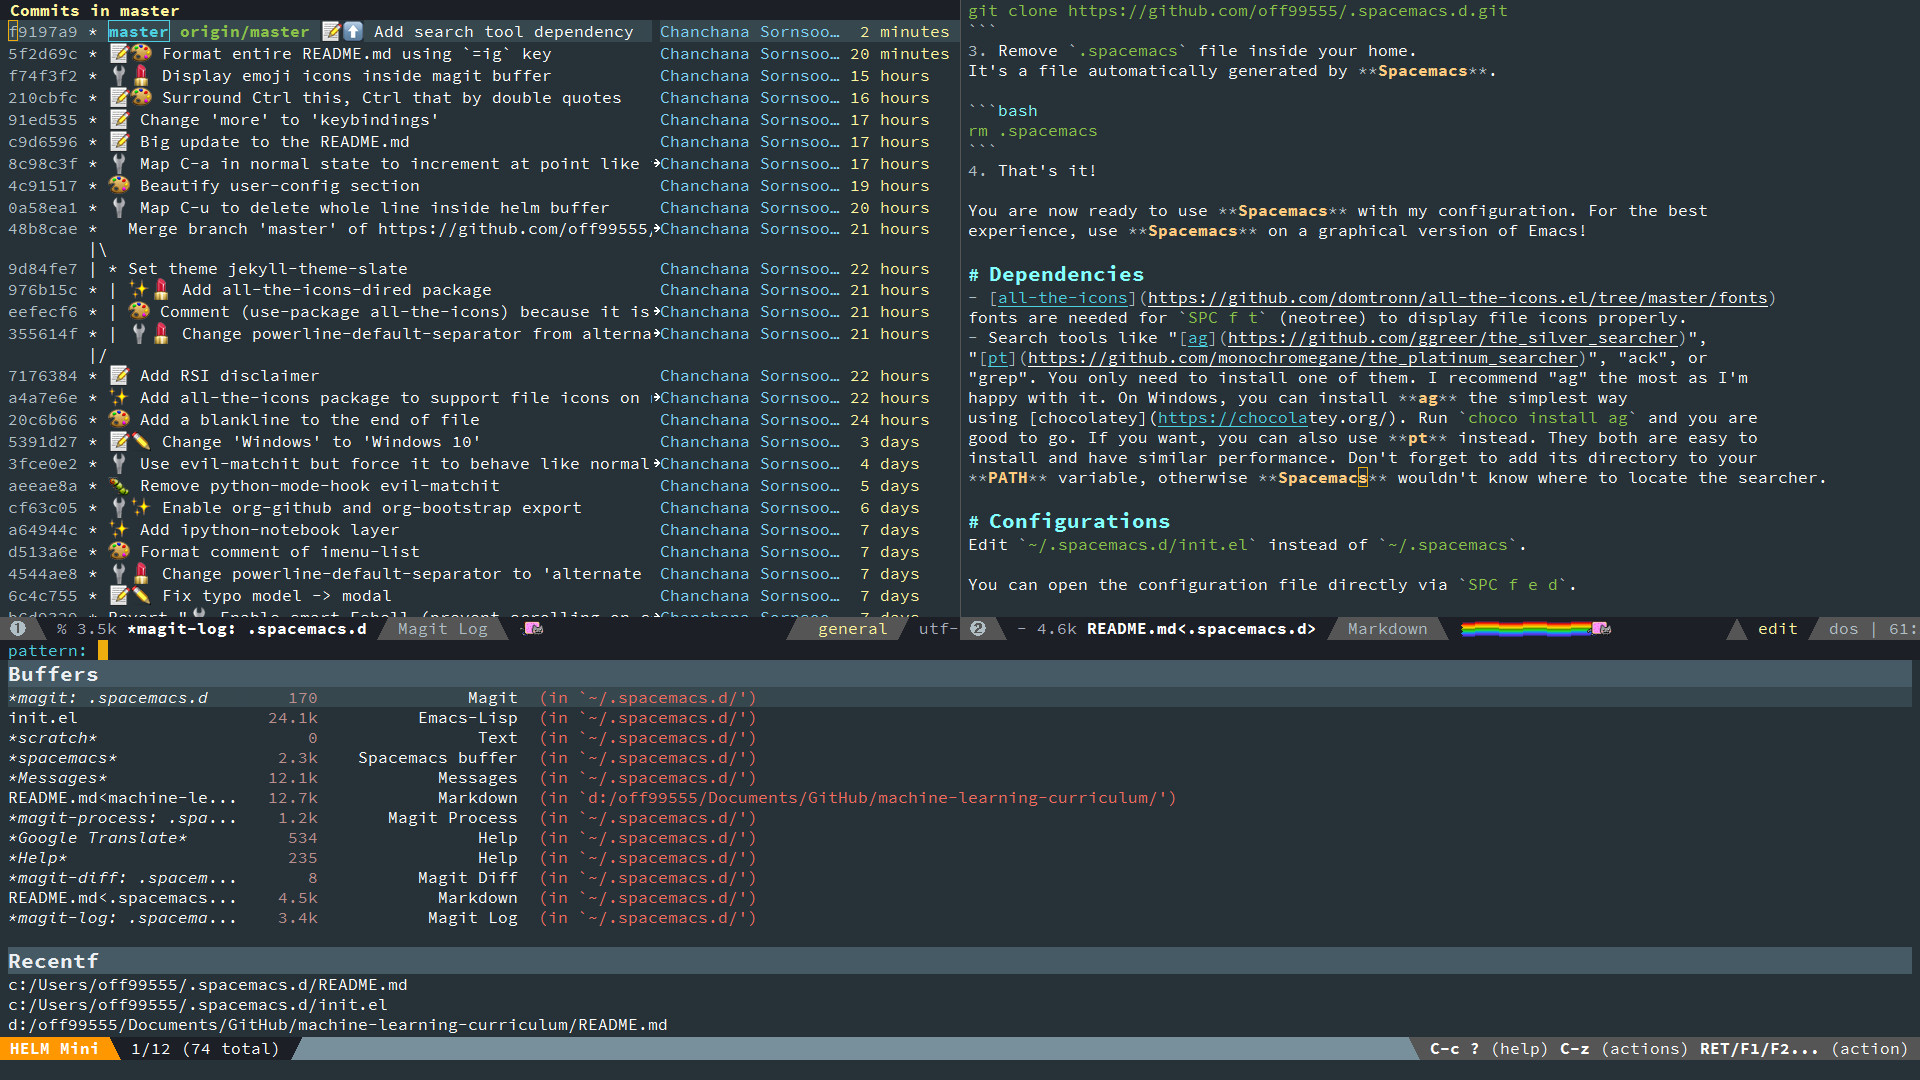Screen dimensions: 1920x1080
Task: Click the wrench emoji on the cf63c05 commit
Action: click(x=119, y=508)
